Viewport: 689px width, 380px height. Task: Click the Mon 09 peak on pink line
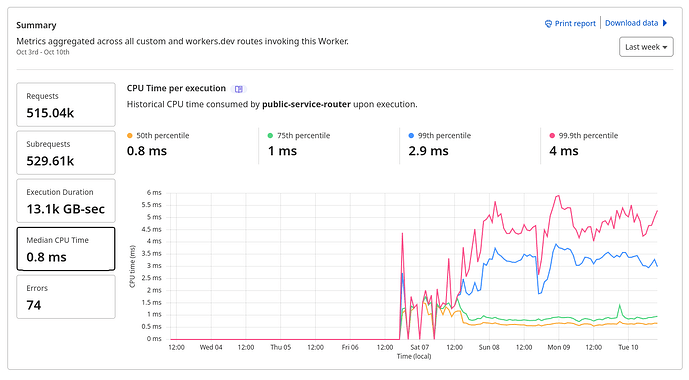(x=558, y=196)
